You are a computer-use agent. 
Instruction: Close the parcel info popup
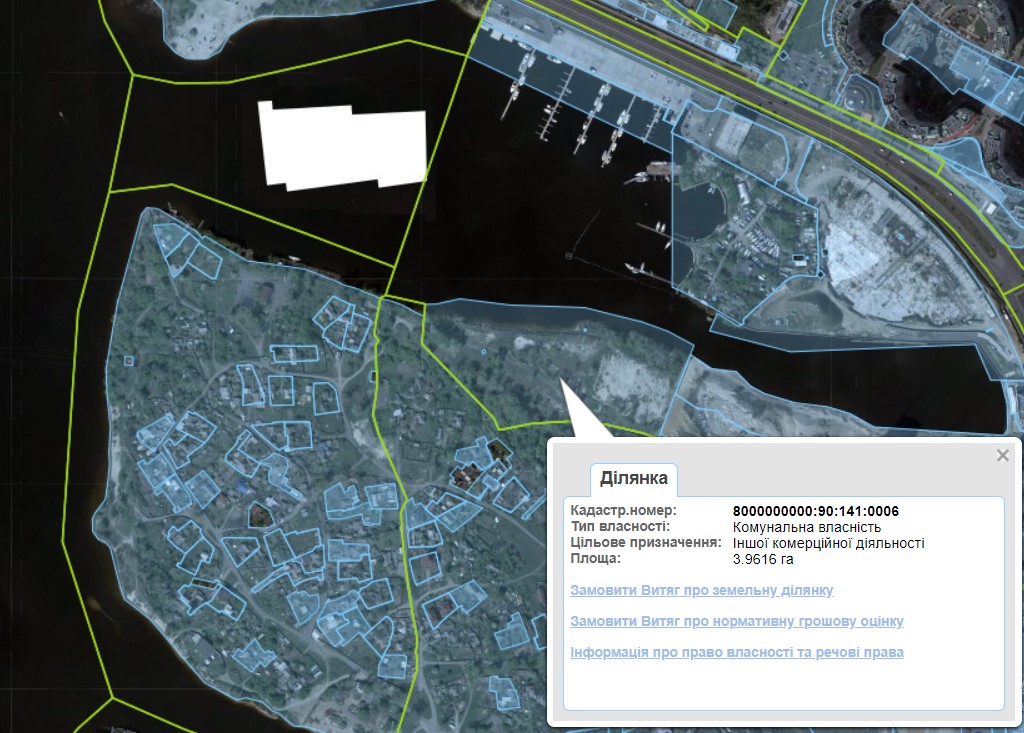[x=1003, y=456]
